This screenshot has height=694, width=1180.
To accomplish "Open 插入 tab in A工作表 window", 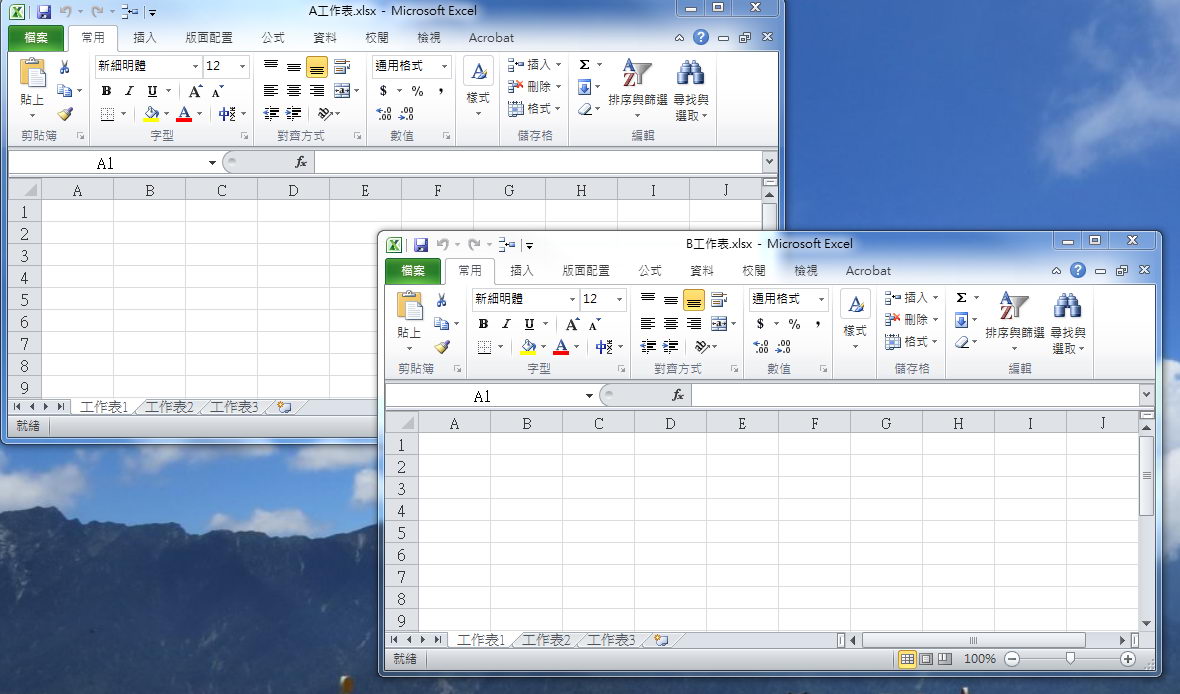I will click(144, 38).
